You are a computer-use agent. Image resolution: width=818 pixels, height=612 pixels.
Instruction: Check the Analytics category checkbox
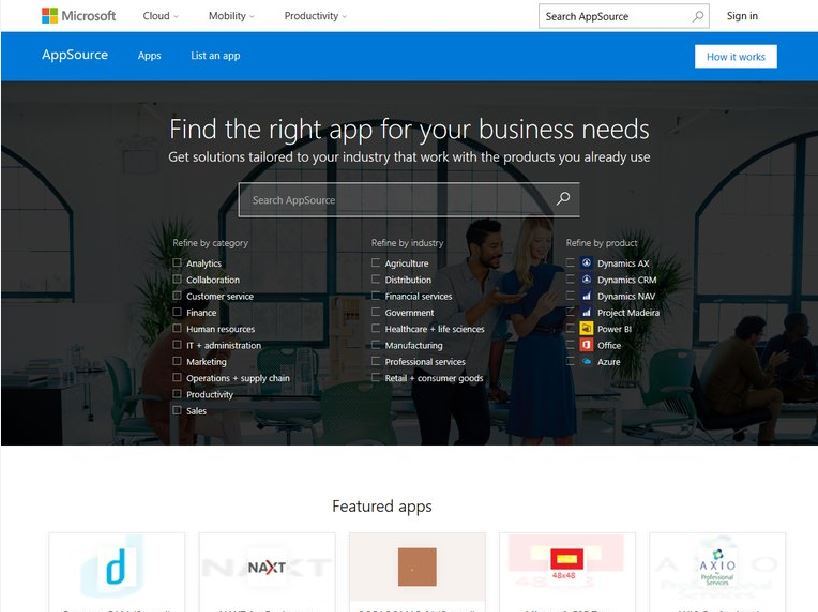coord(177,262)
